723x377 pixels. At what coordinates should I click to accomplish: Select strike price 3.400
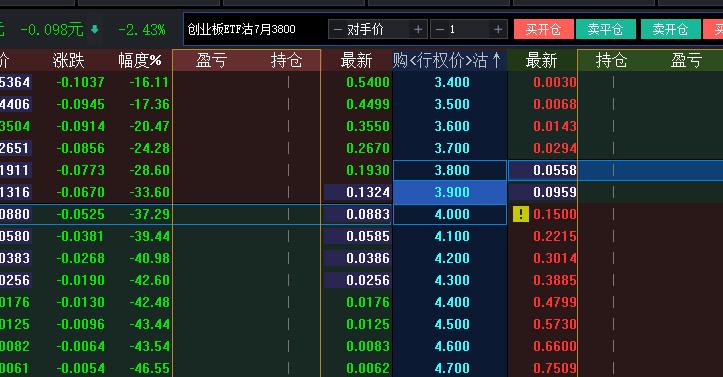(x=452, y=82)
